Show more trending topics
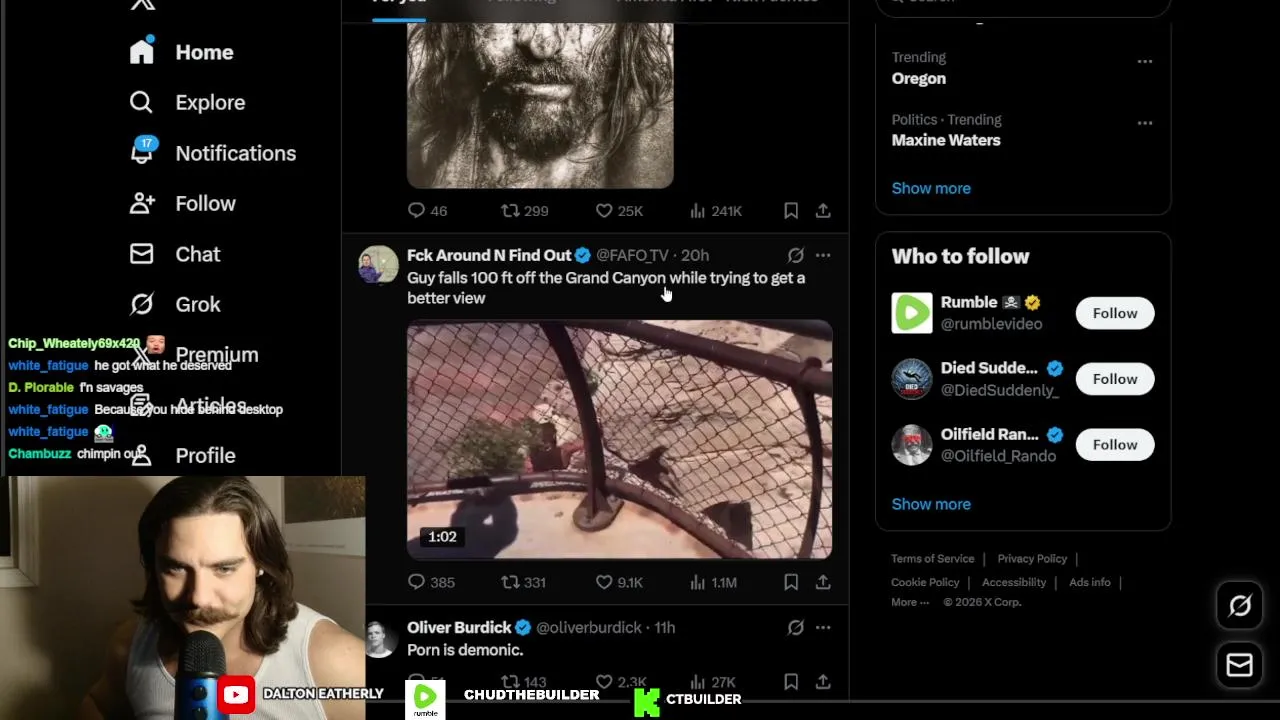The height and width of the screenshot is (720, 1280). pos(931,188)
